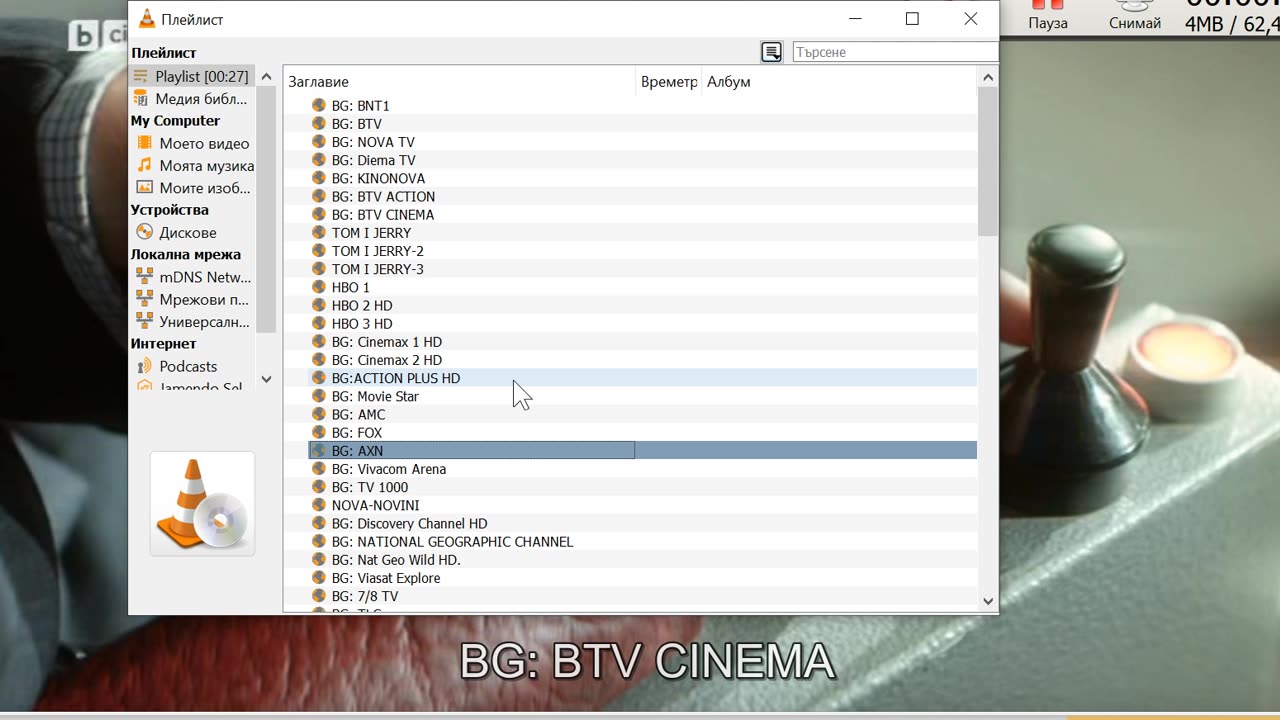
Task: Select HBO 2 HD channel icon
Action: tap(319, 305)
